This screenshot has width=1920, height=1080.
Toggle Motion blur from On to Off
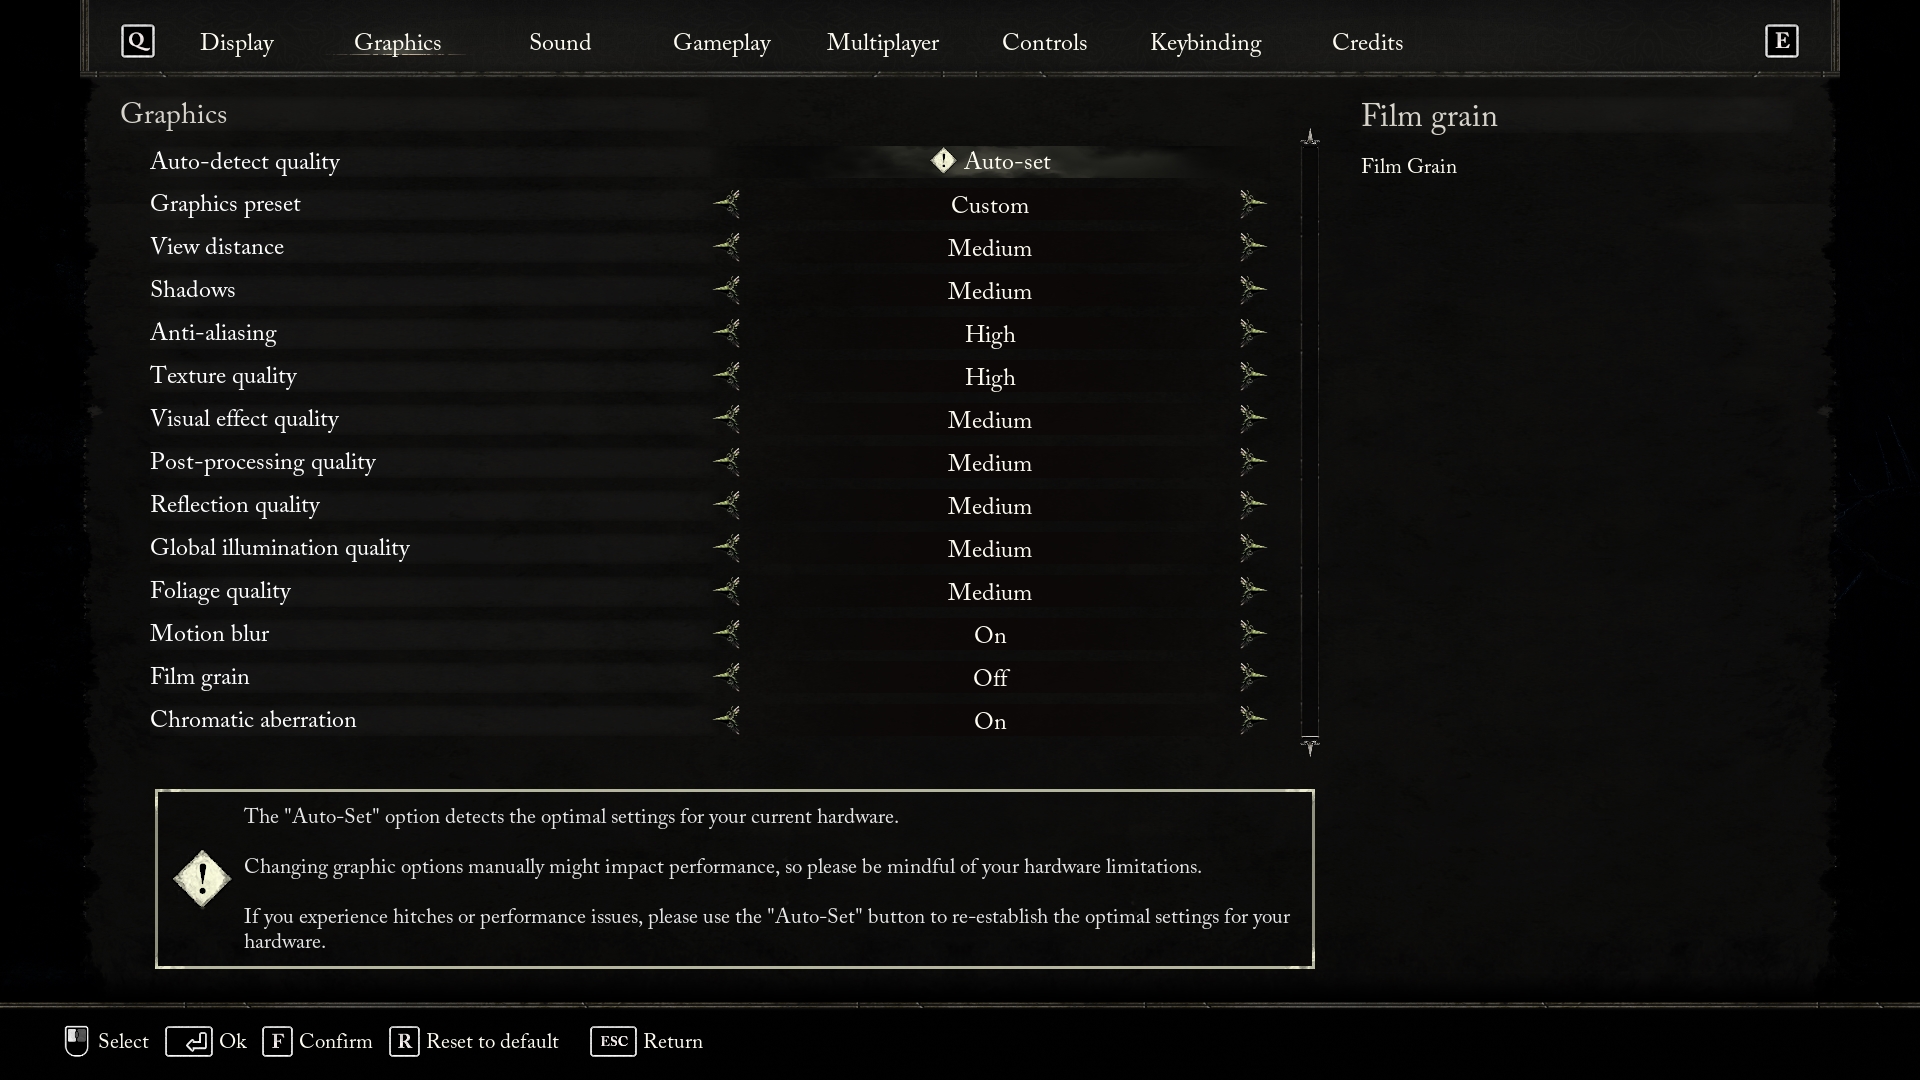click(1251, 633)
